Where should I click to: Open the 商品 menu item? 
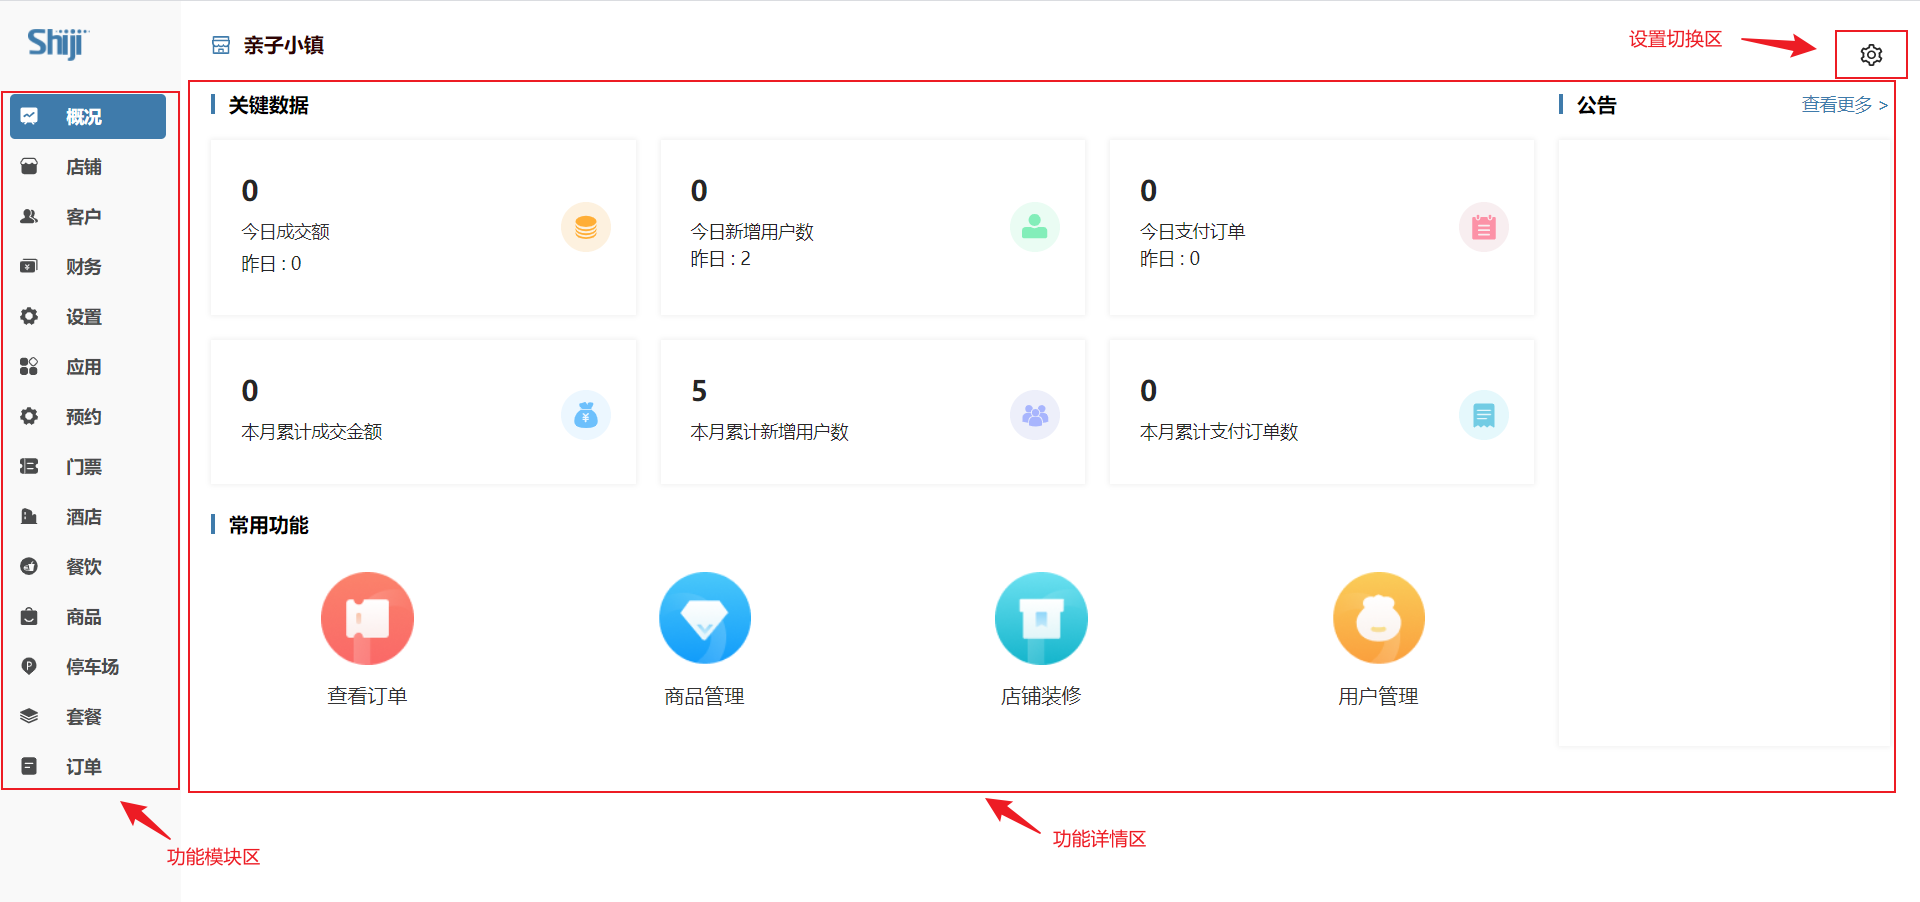[88, 616]
